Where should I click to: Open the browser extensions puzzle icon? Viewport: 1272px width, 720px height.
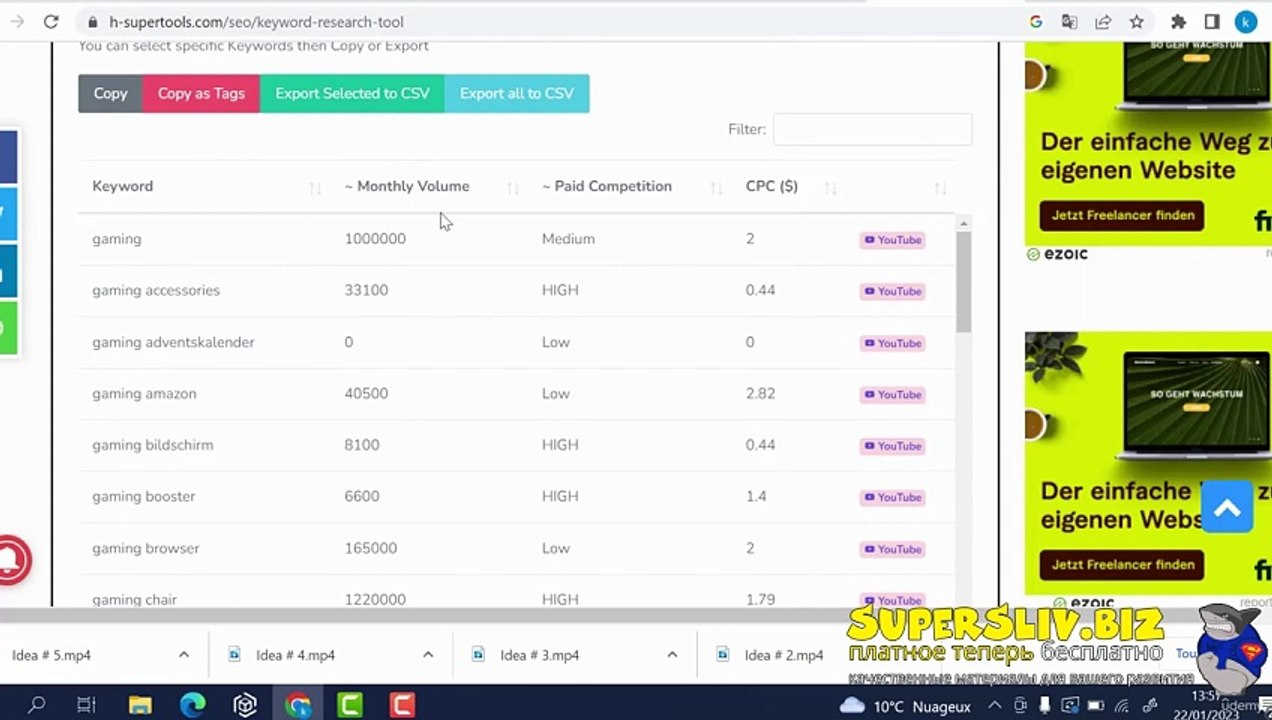point(1178,21)
